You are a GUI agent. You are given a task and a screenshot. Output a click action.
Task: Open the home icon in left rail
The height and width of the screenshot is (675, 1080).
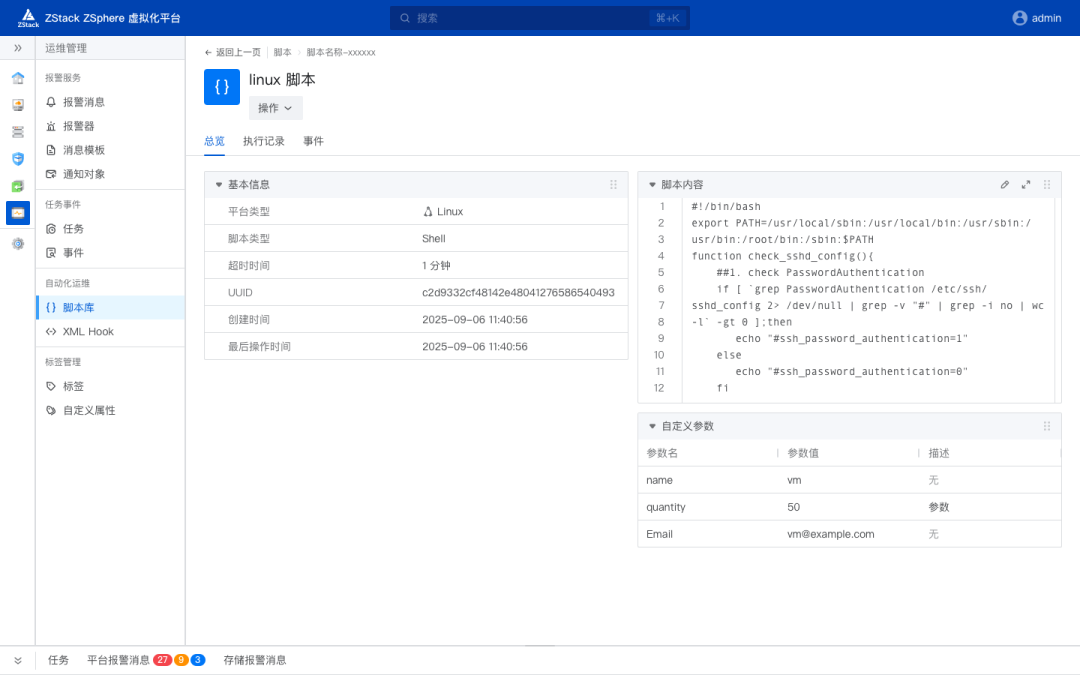(x=18, y=78)
